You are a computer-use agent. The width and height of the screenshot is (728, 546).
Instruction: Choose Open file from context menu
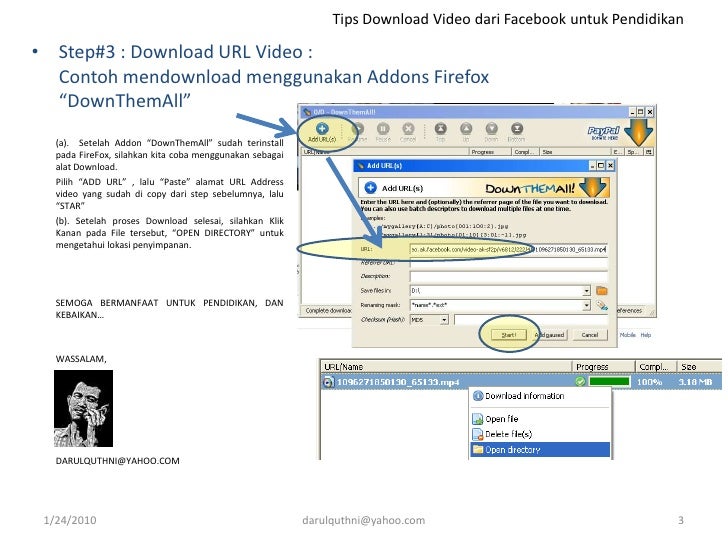540,419
